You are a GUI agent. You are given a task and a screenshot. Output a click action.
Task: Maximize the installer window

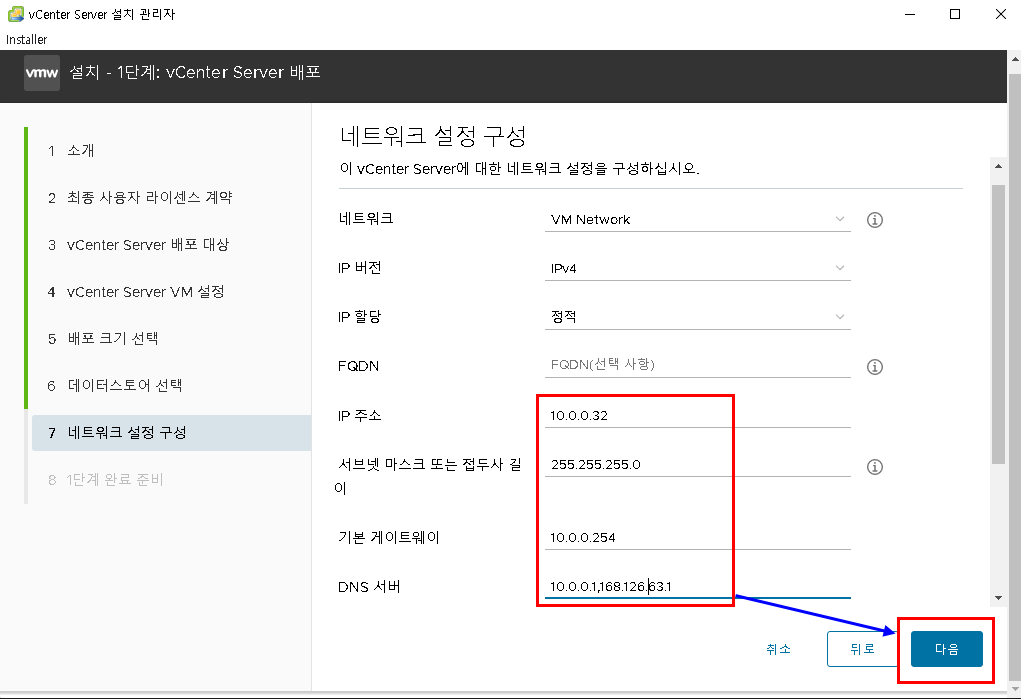tap(955, 14)
